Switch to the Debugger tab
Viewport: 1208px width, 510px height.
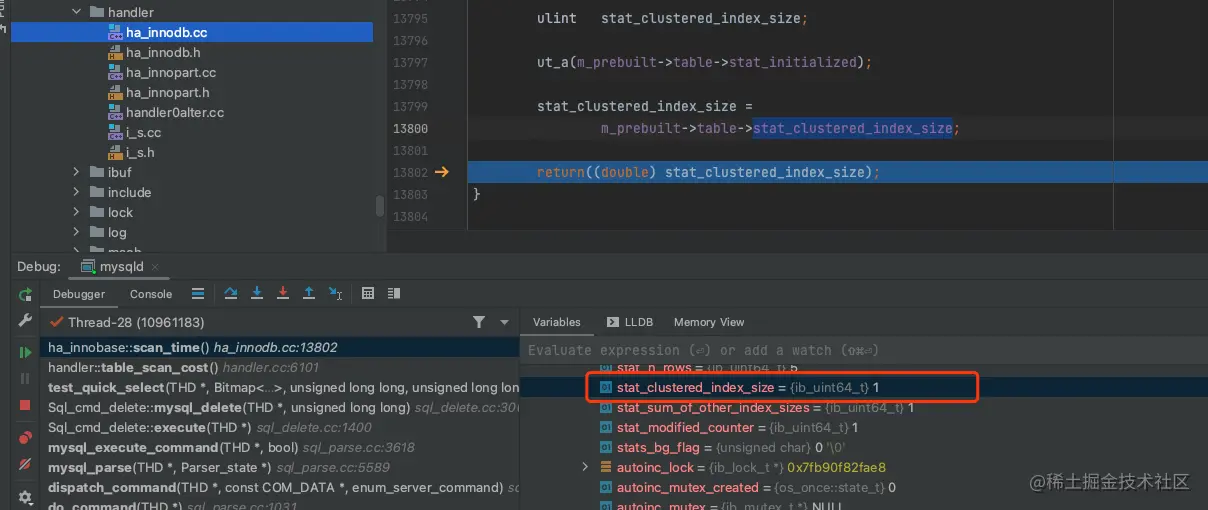coord(79,294)
